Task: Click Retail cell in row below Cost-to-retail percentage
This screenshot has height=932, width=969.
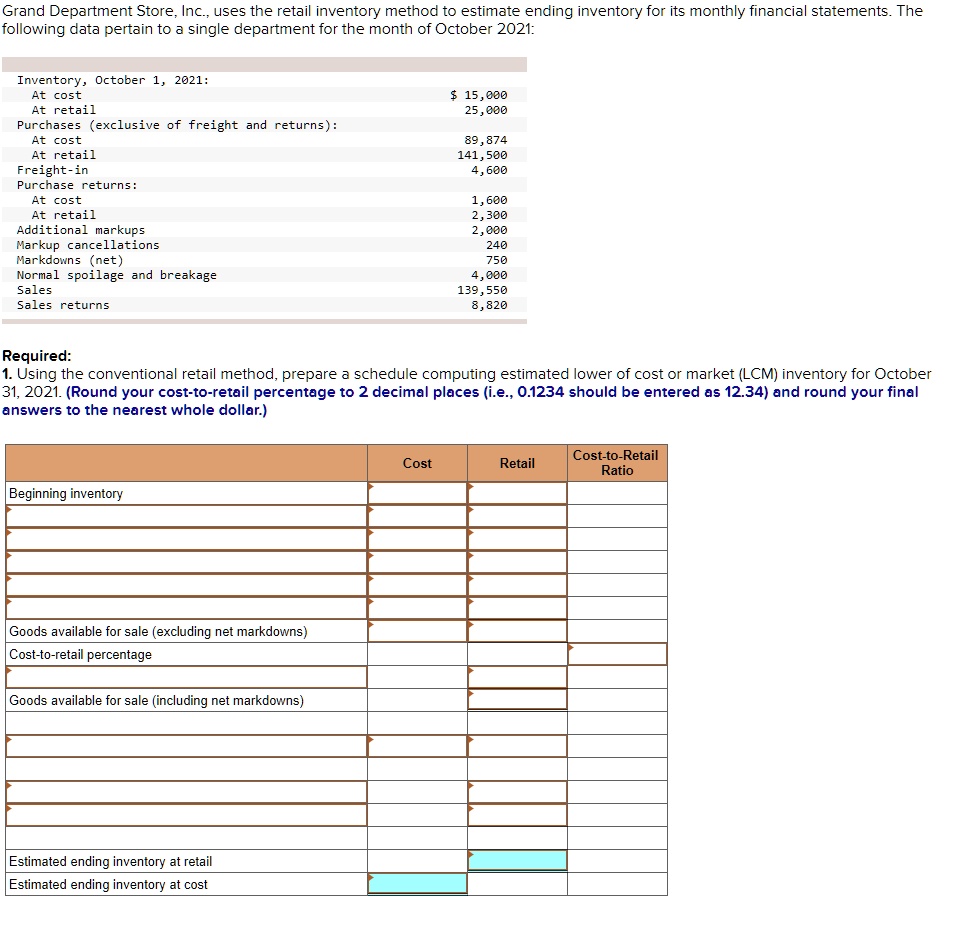Action: (x=517, y=677)
